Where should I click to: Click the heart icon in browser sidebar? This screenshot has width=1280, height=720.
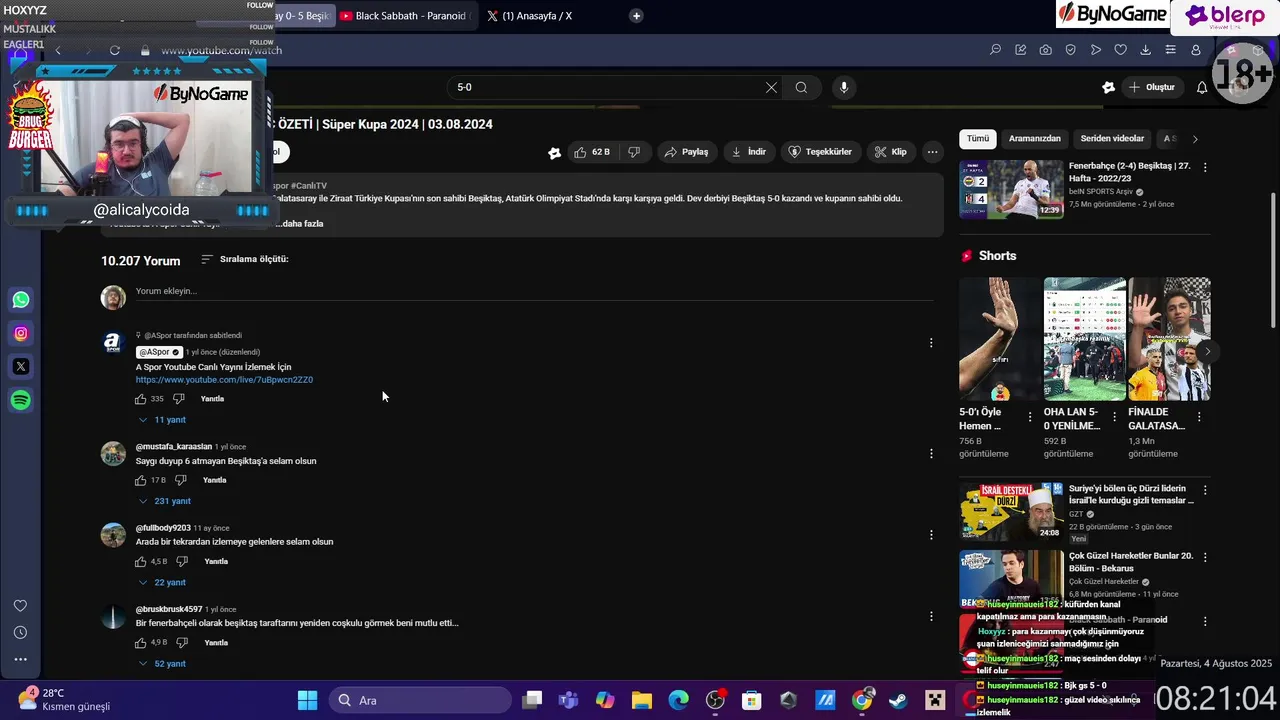(x=20, y=606)
